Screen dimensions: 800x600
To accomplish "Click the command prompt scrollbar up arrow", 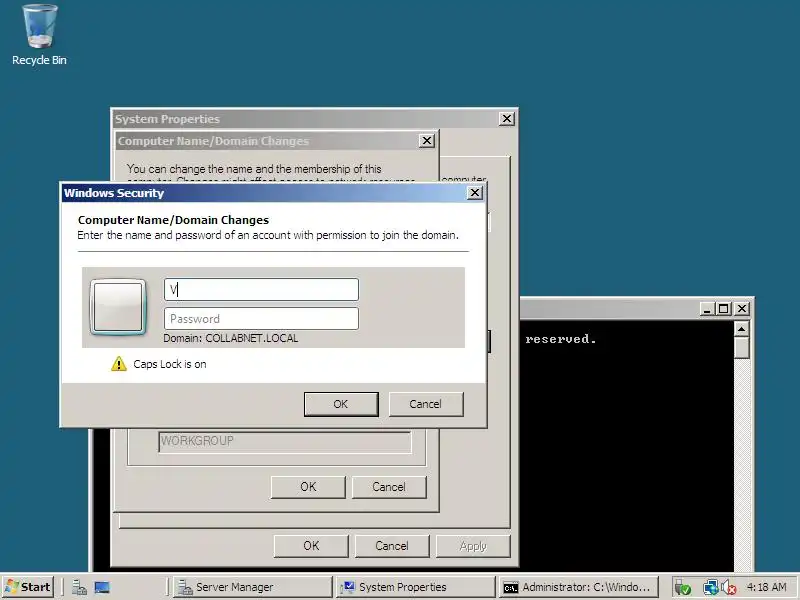I will [x=741, y=329].
